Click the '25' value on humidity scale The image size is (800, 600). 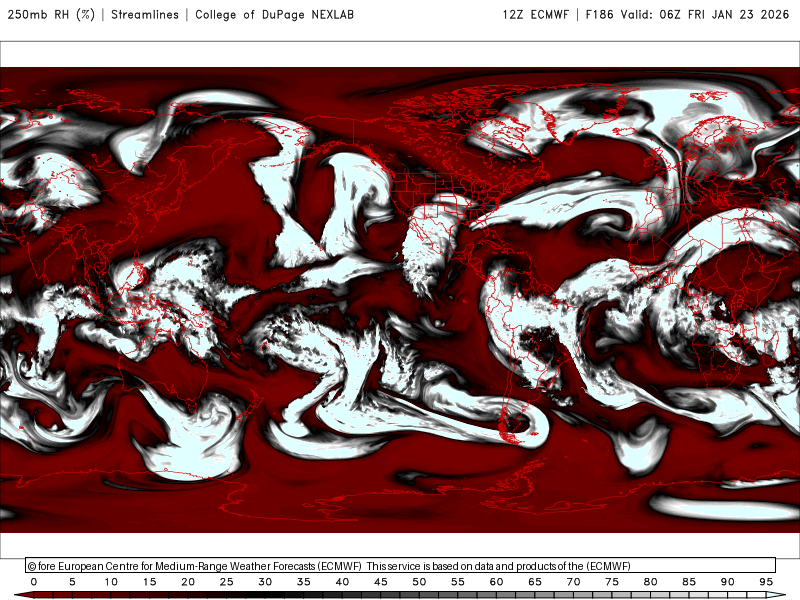coord(227,582)
